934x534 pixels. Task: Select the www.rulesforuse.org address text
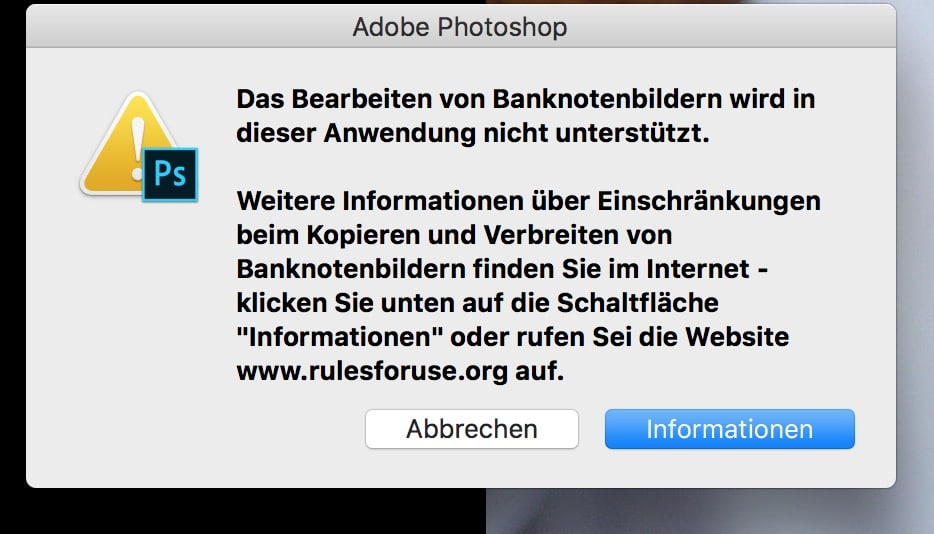[x=372, y=371]
